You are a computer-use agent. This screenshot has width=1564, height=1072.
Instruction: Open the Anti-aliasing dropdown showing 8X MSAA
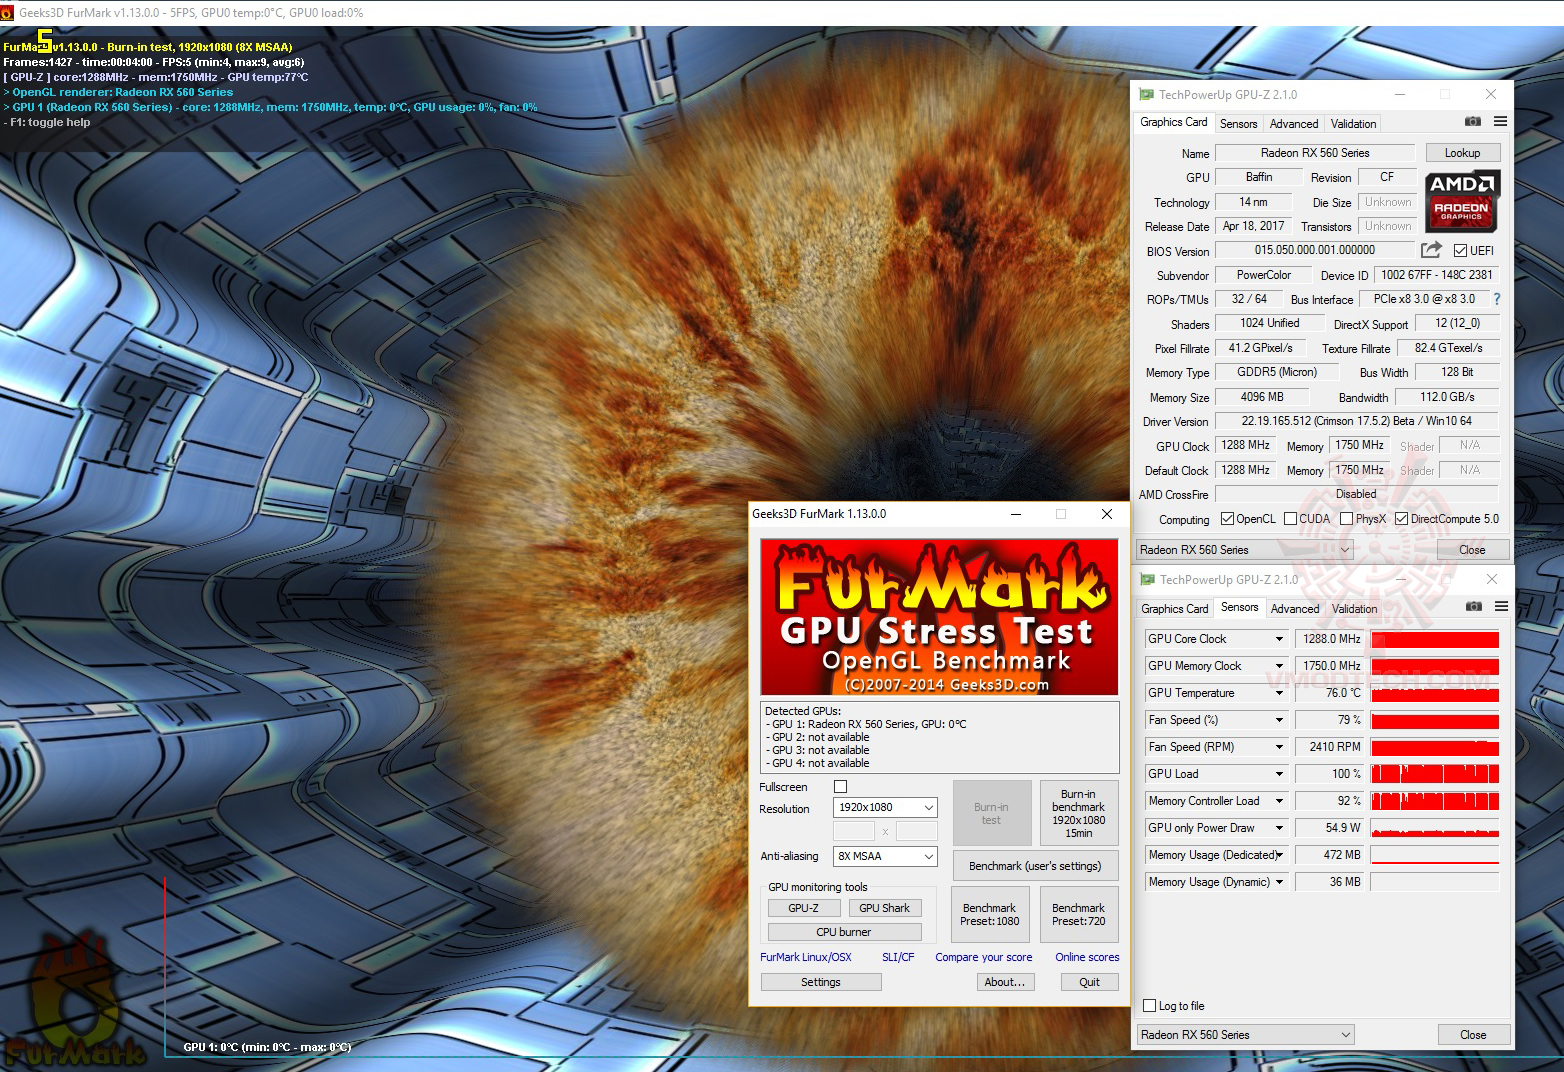[x=885, y=856]
